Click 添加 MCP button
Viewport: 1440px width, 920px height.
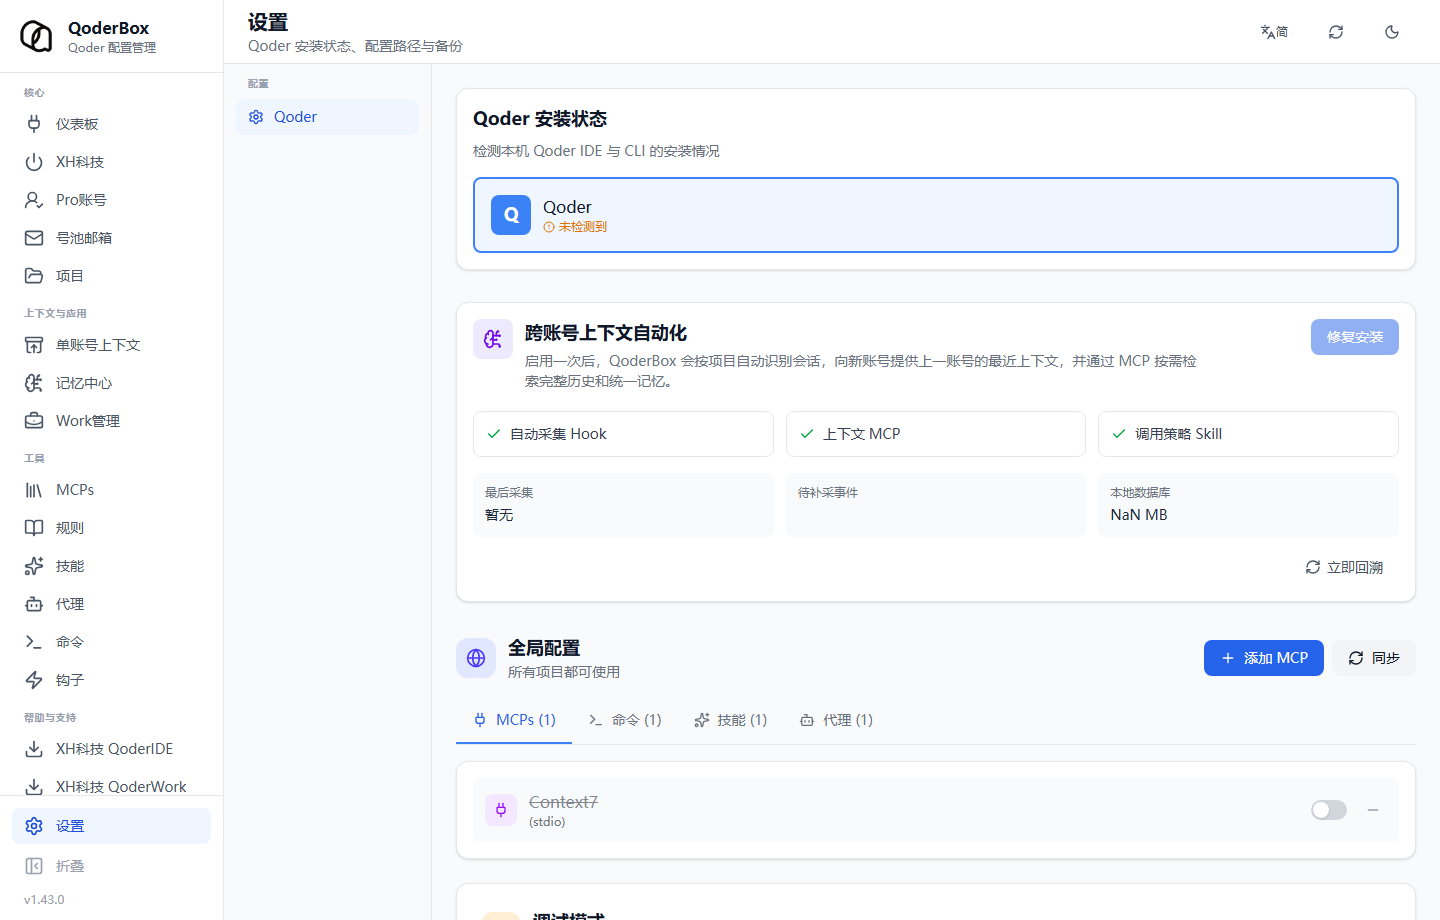point(1264,658)
